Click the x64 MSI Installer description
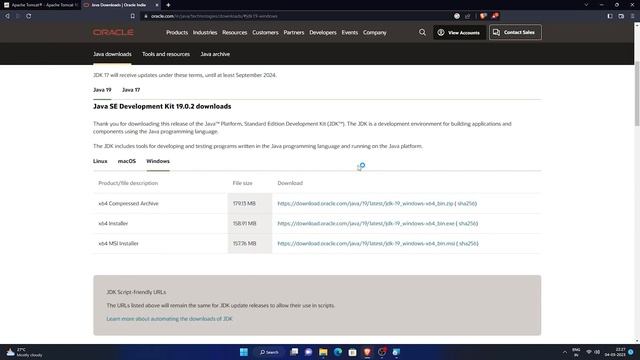 pos(118,243)
